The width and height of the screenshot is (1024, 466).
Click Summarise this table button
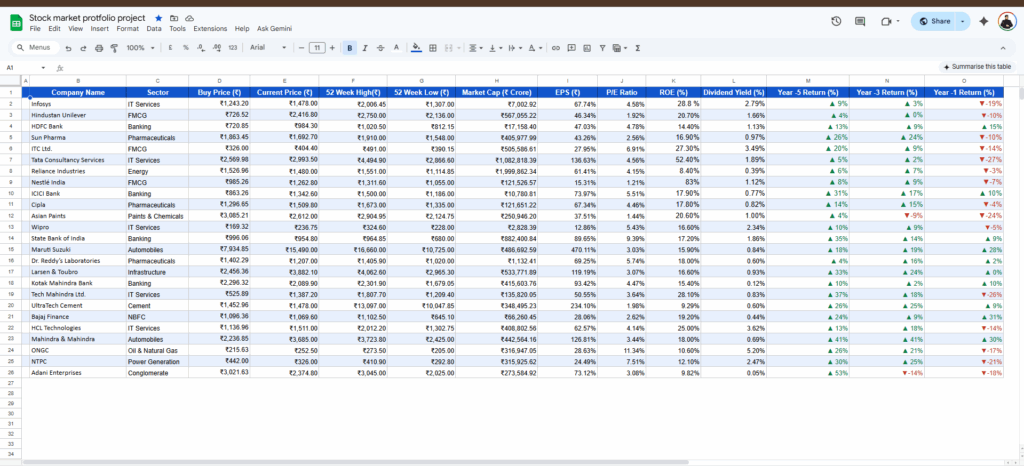coord(977,66)
